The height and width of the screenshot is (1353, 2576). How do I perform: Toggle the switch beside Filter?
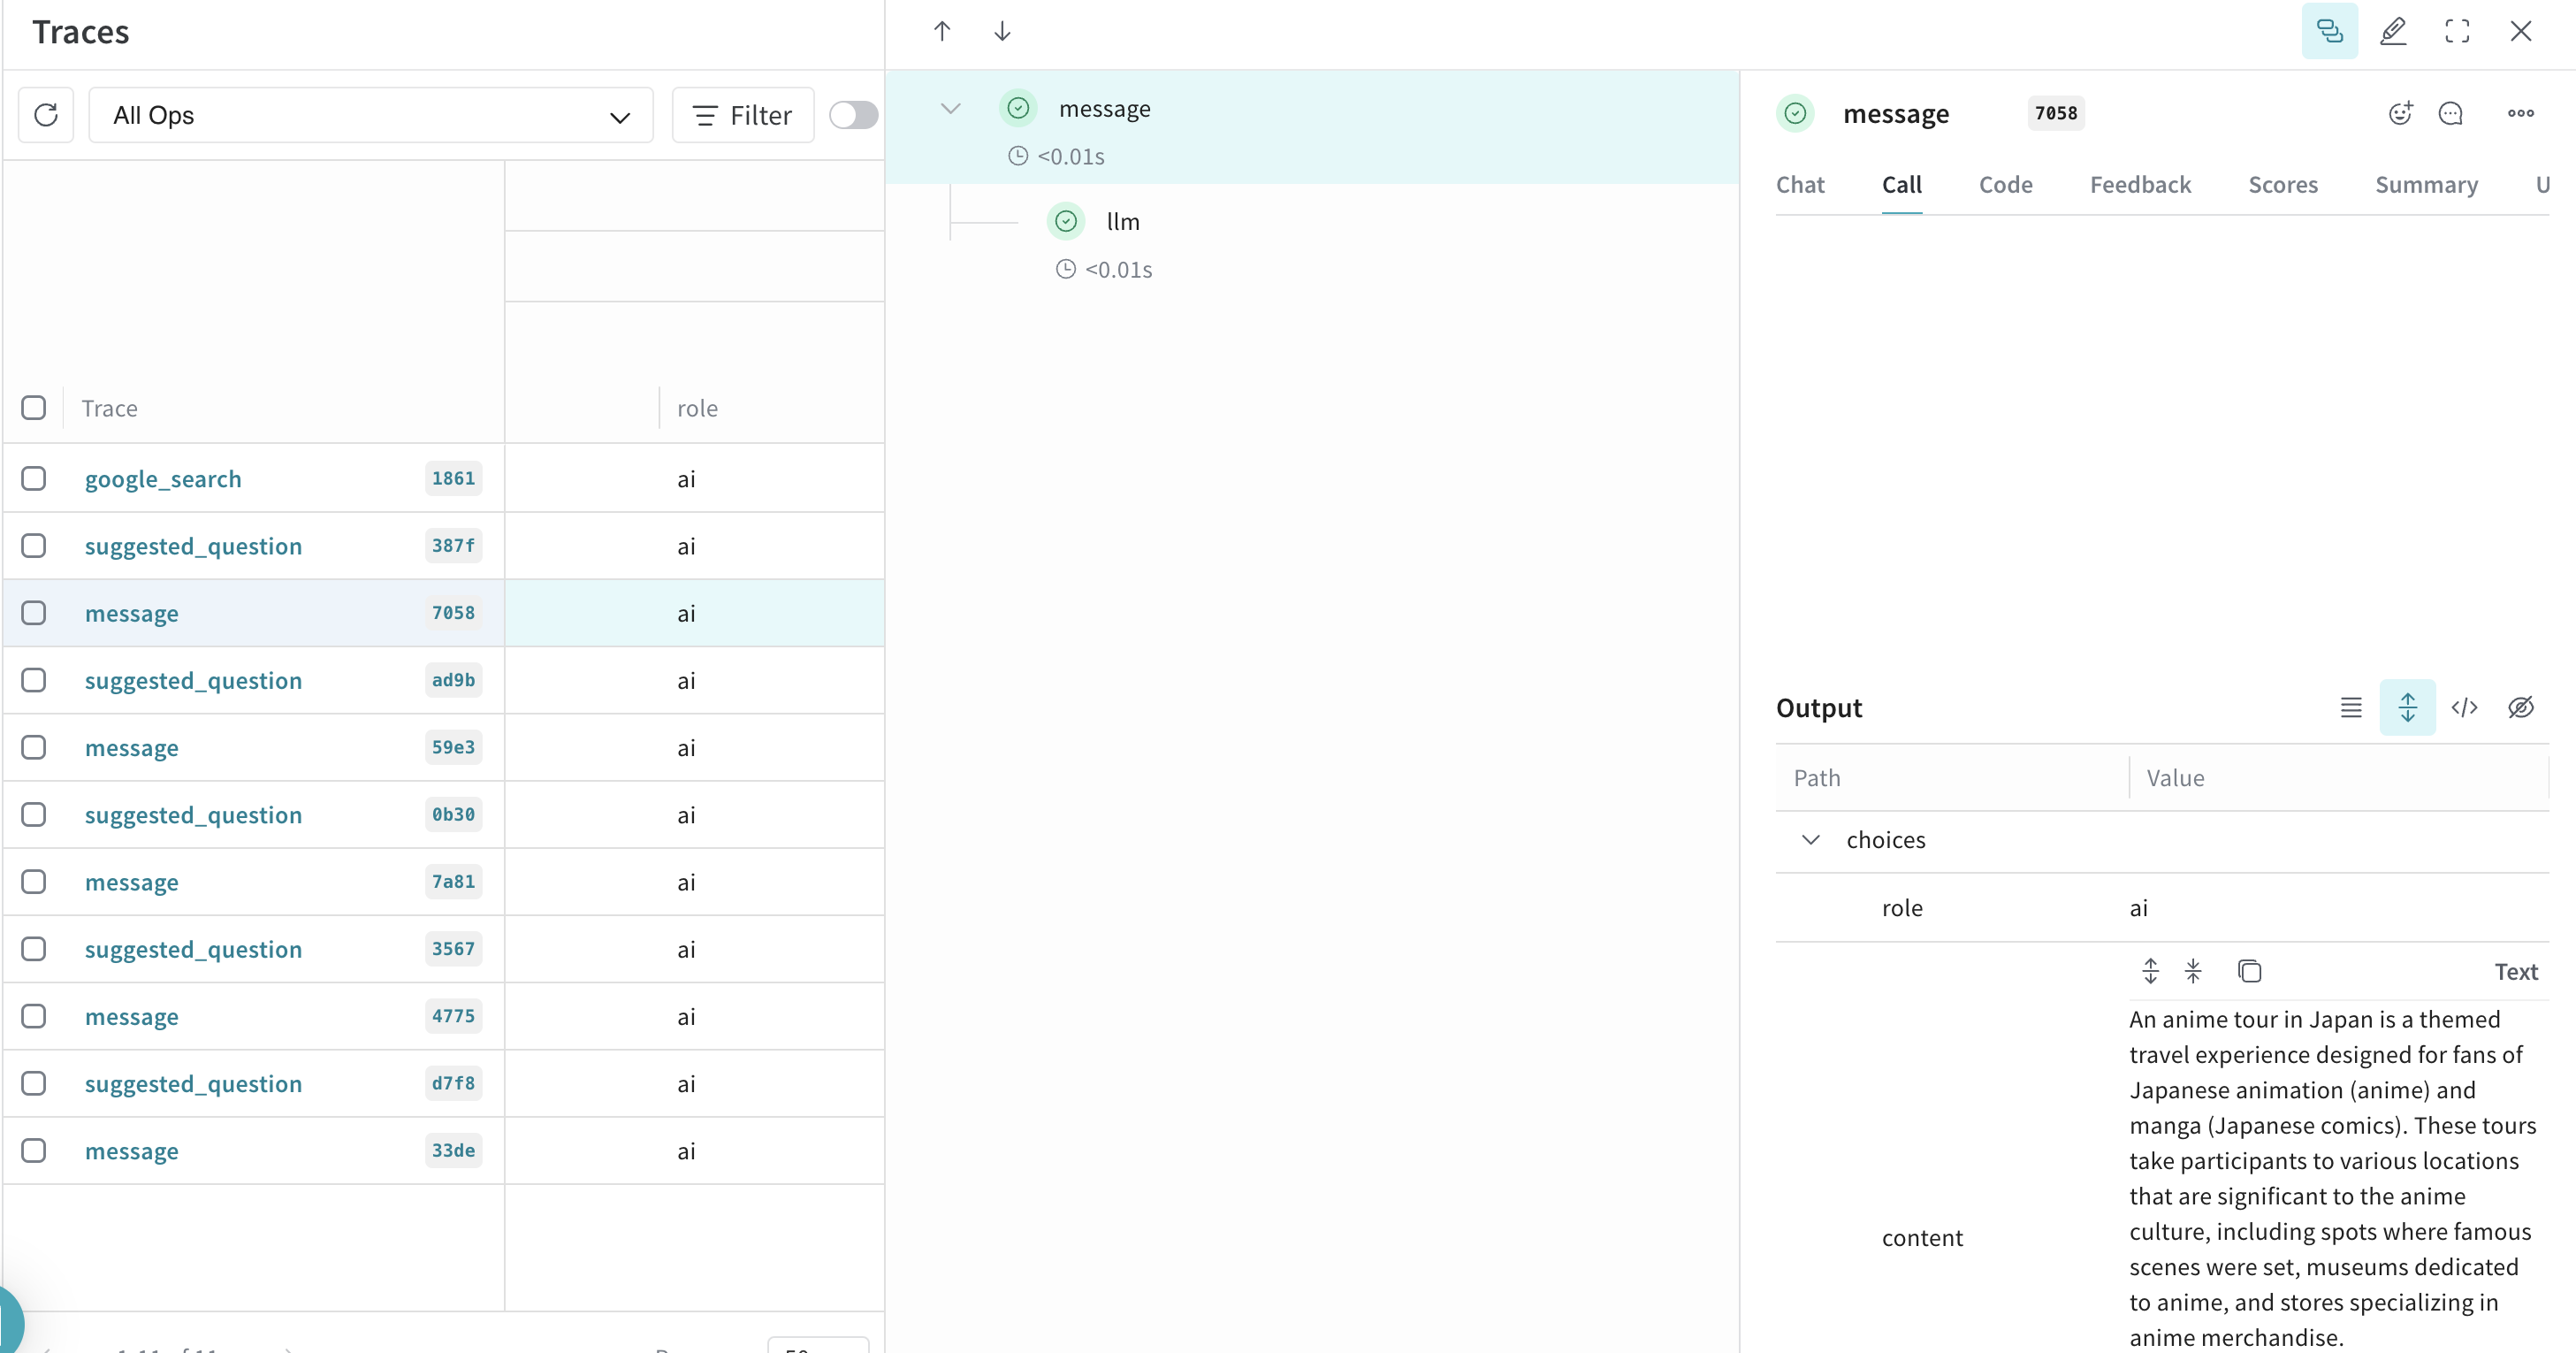[x=853, y=115]
